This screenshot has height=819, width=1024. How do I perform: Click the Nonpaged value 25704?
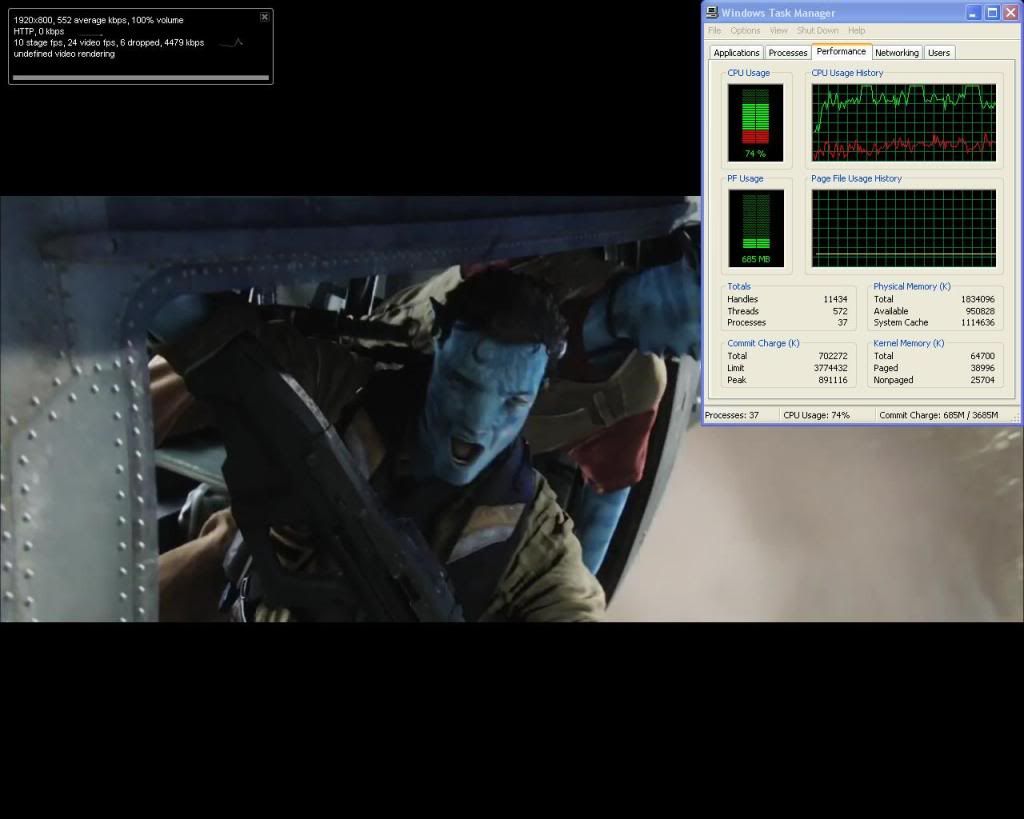point(982,380)
